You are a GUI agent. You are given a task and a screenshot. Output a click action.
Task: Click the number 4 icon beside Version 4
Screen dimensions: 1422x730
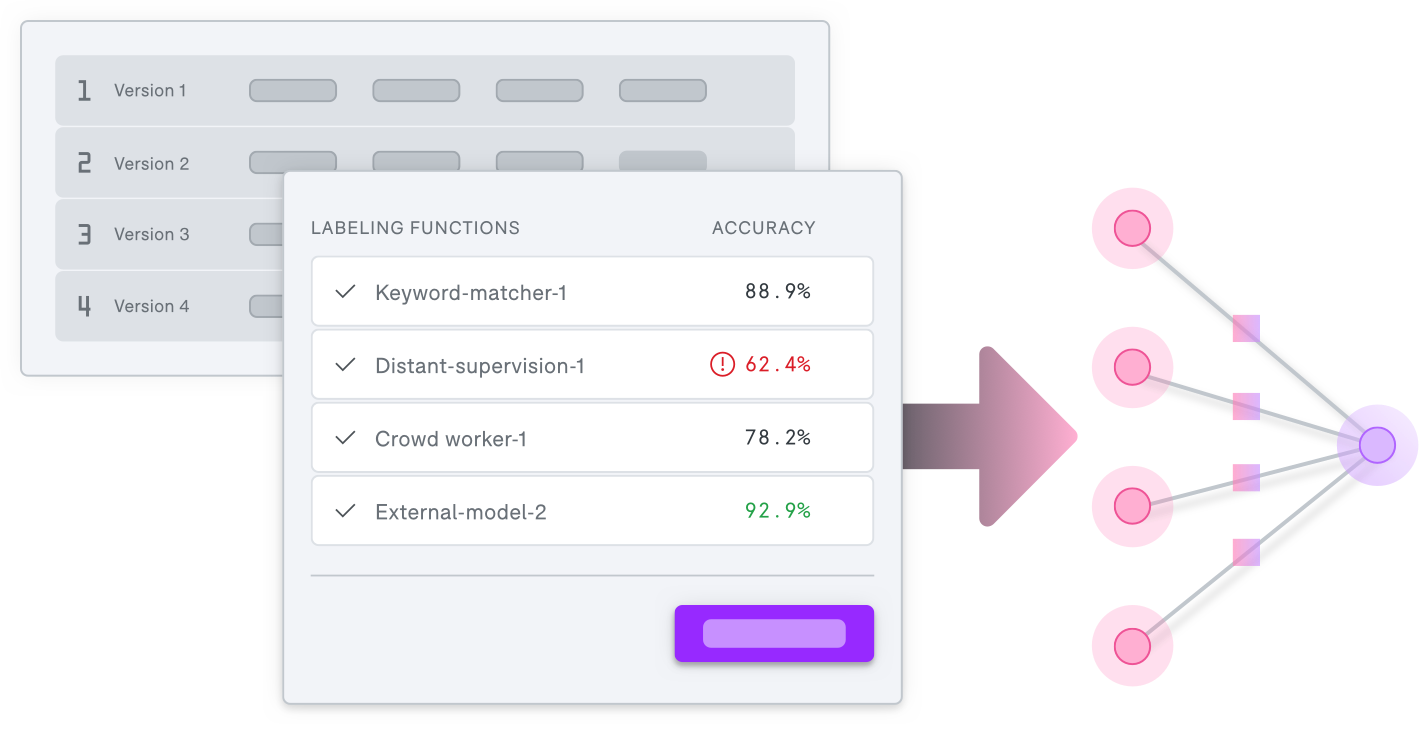[84, 306]
